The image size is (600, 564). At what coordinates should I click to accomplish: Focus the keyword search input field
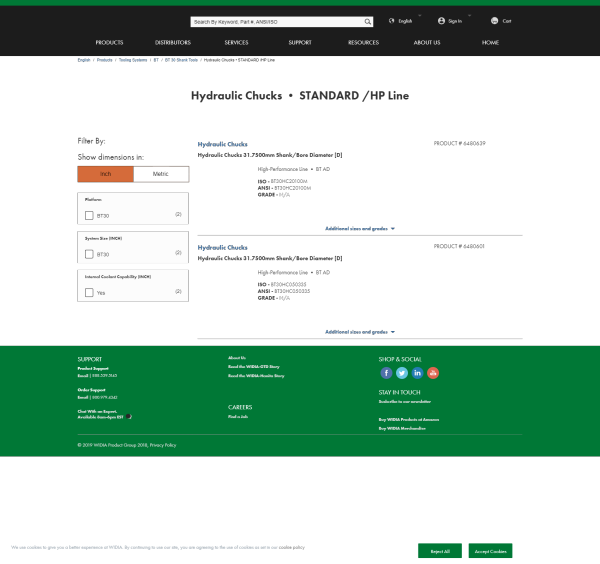pyautogui.click(x=277, y=22)
